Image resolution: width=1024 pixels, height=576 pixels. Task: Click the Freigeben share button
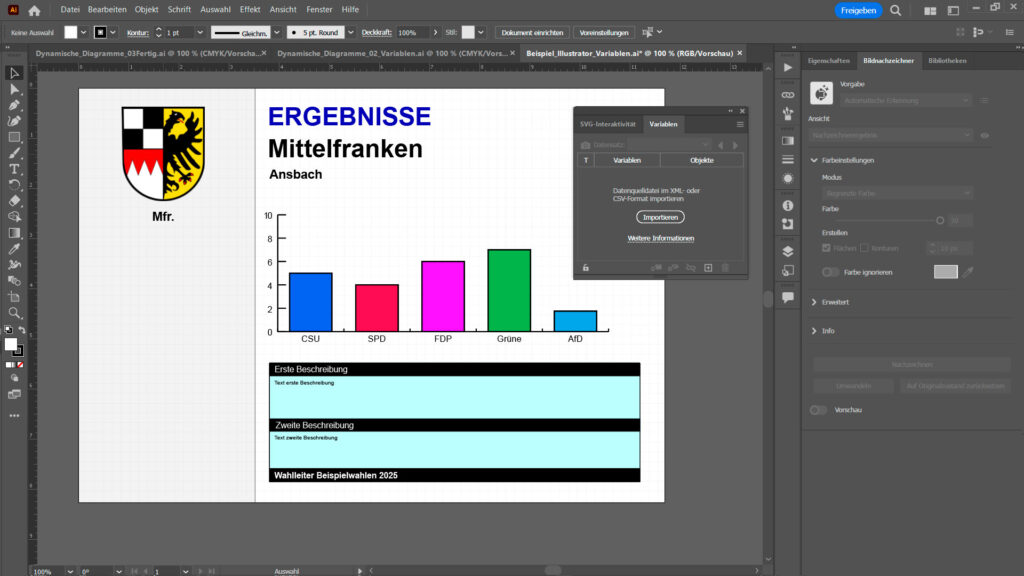858,10
